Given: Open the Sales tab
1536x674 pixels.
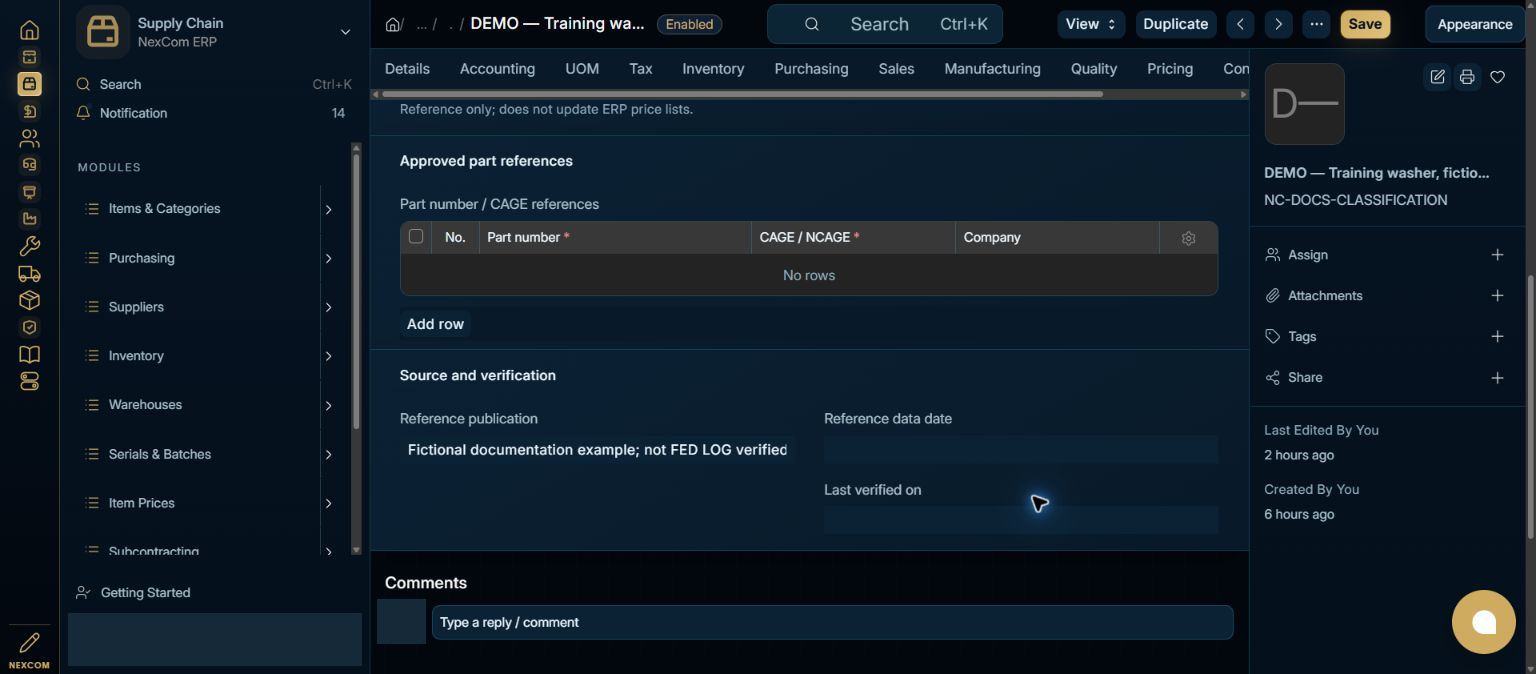Looking at the screenshot, I should coord(896,69).
